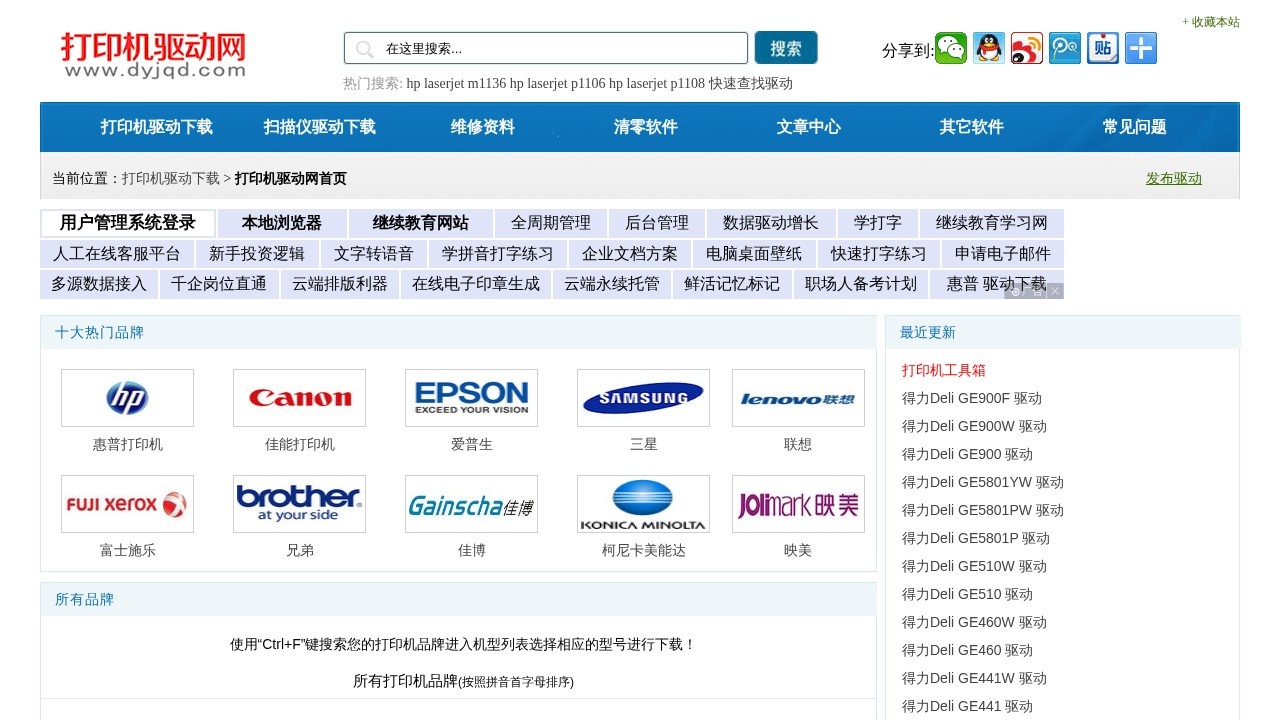1280x720 pixels.
Task: Open more sharing options plus icon
Action: point(1141,48)
